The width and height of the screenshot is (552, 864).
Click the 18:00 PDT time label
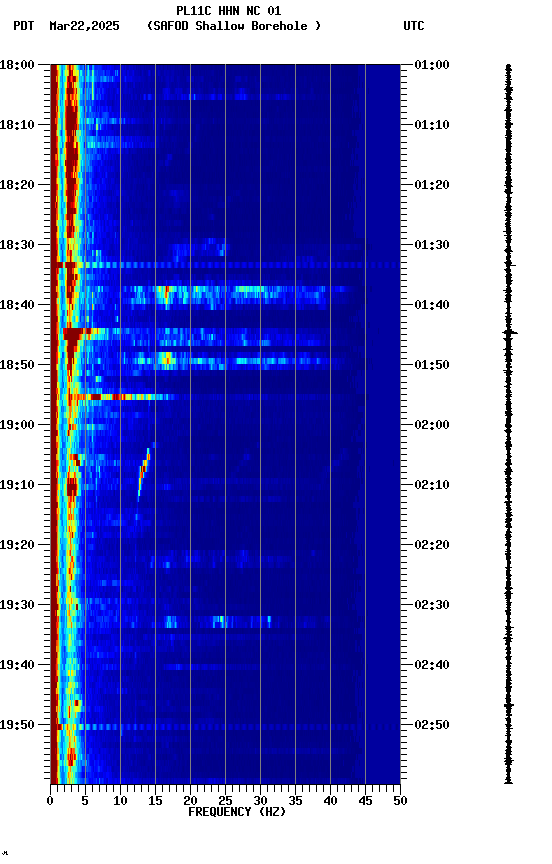tap(18, 65)
